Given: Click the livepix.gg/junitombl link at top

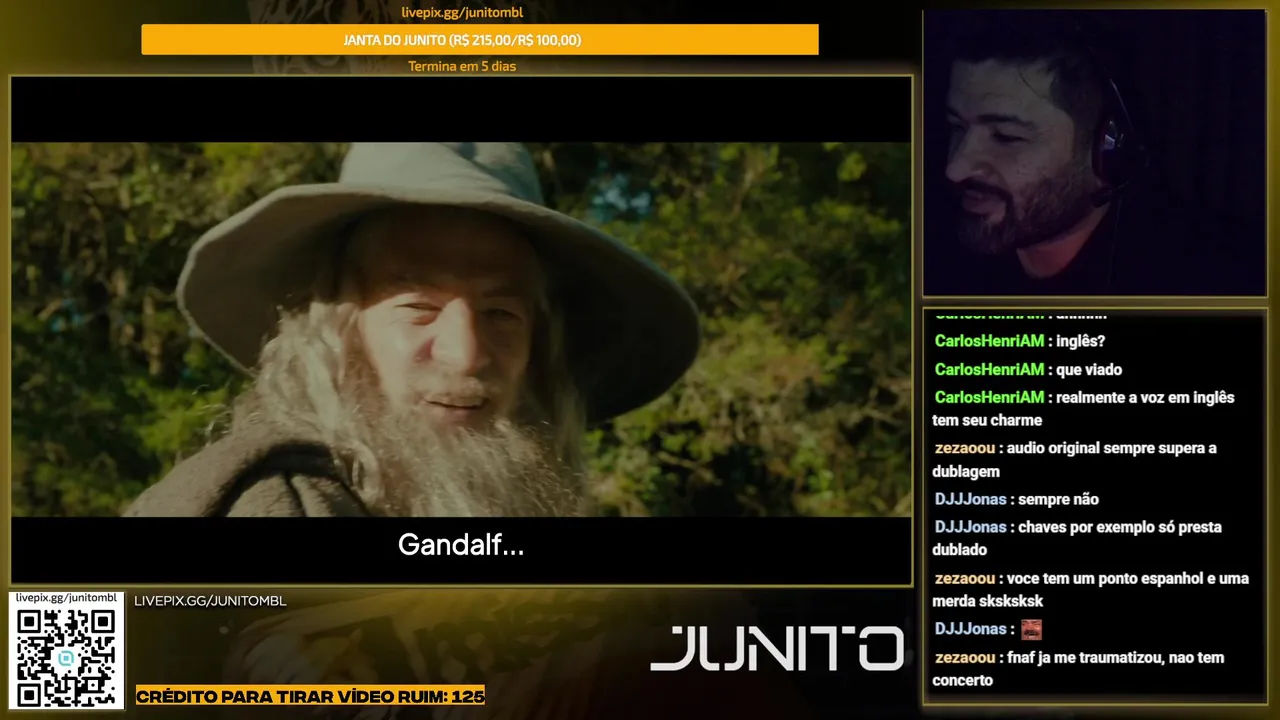Looking at the screenshot, I should coord(462,13).
